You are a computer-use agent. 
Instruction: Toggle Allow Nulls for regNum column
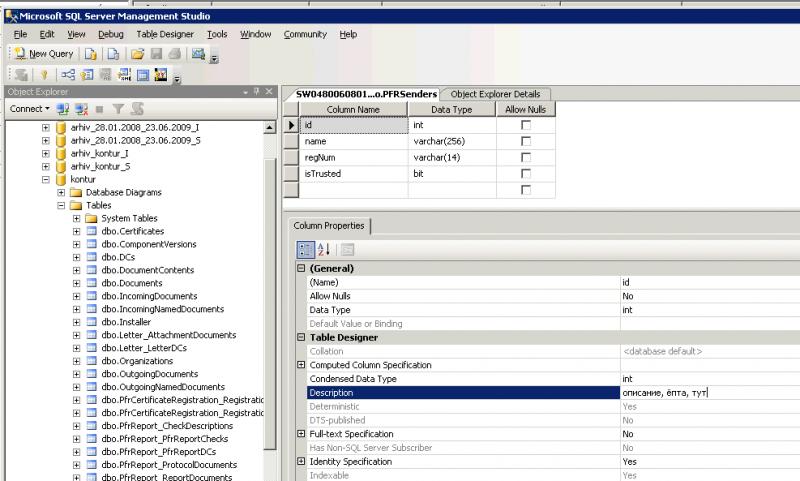click(x=526, y=158)
